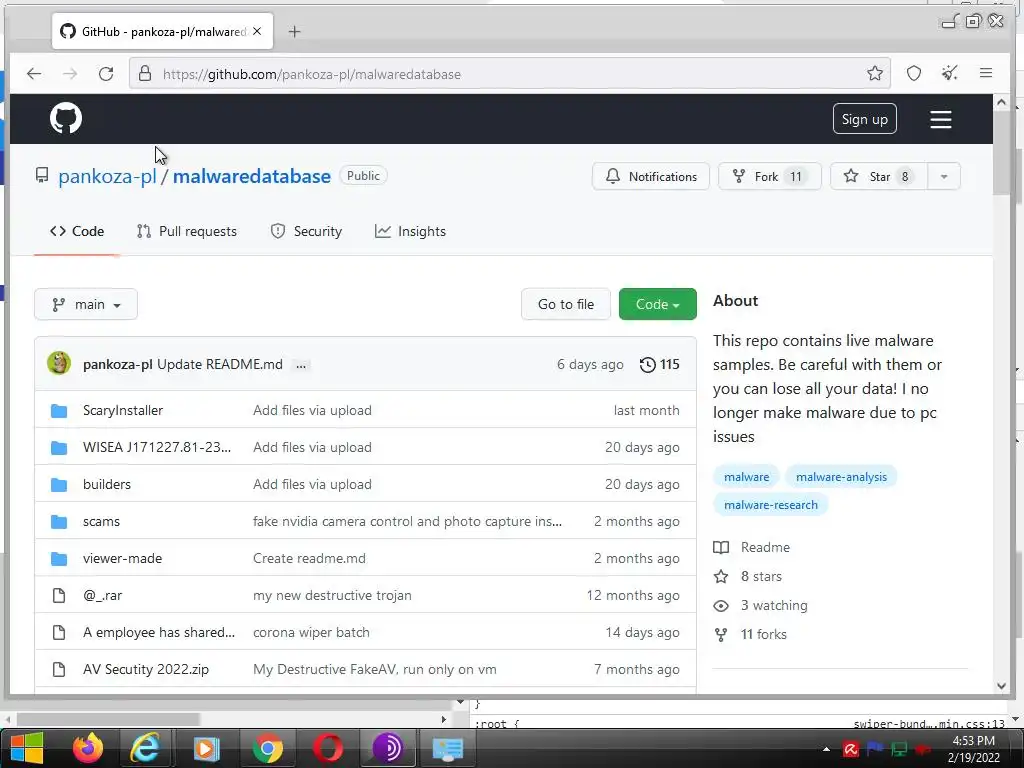Open the @_.rar file
The image size is (1024, 768).
click(x=103, y=596)
